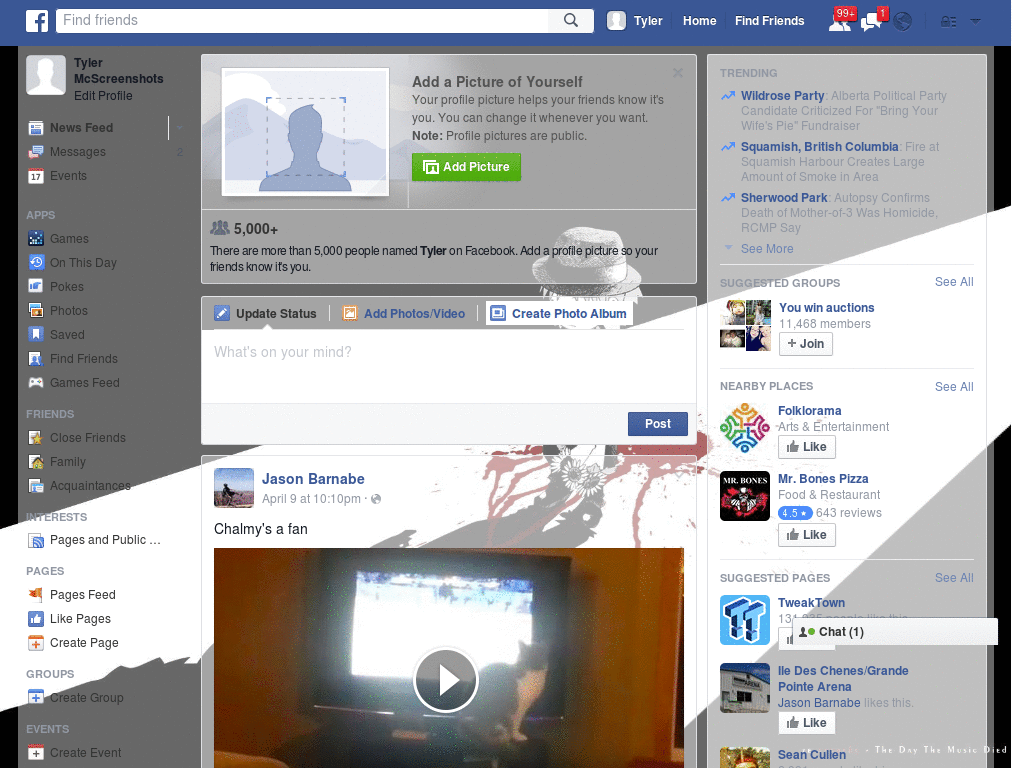Viewport: 1024px width, 768px height.
Task: Open the Photos app icon
Action: [x=36, y=311]
